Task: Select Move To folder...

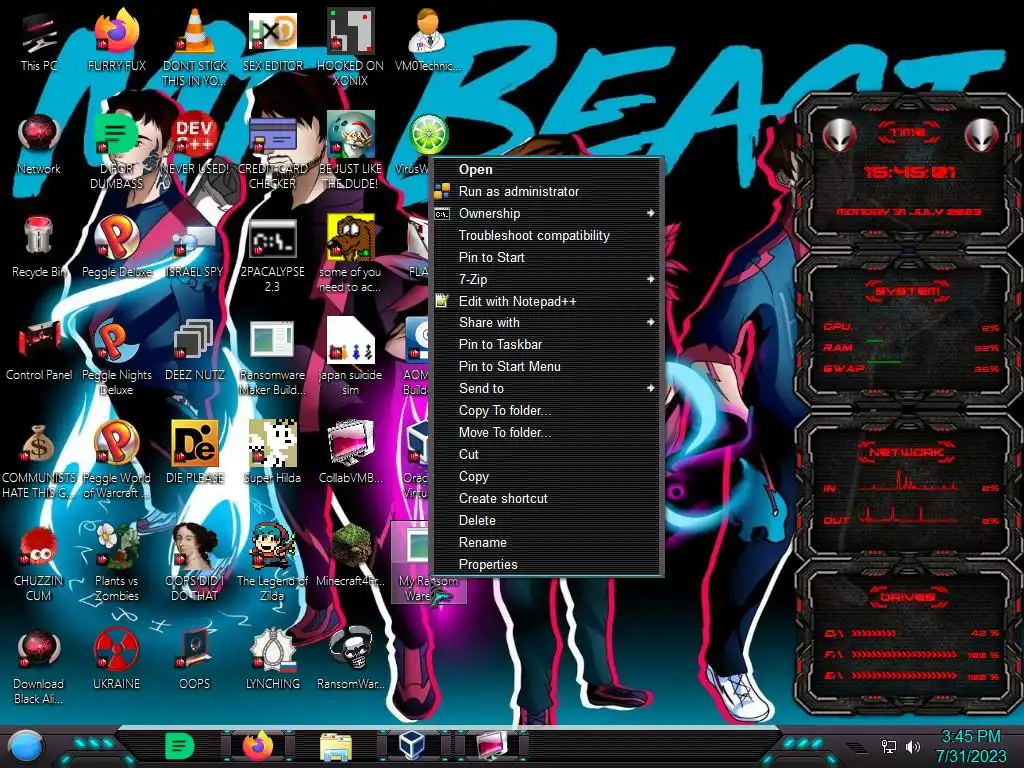Action: tap(547, 432)
